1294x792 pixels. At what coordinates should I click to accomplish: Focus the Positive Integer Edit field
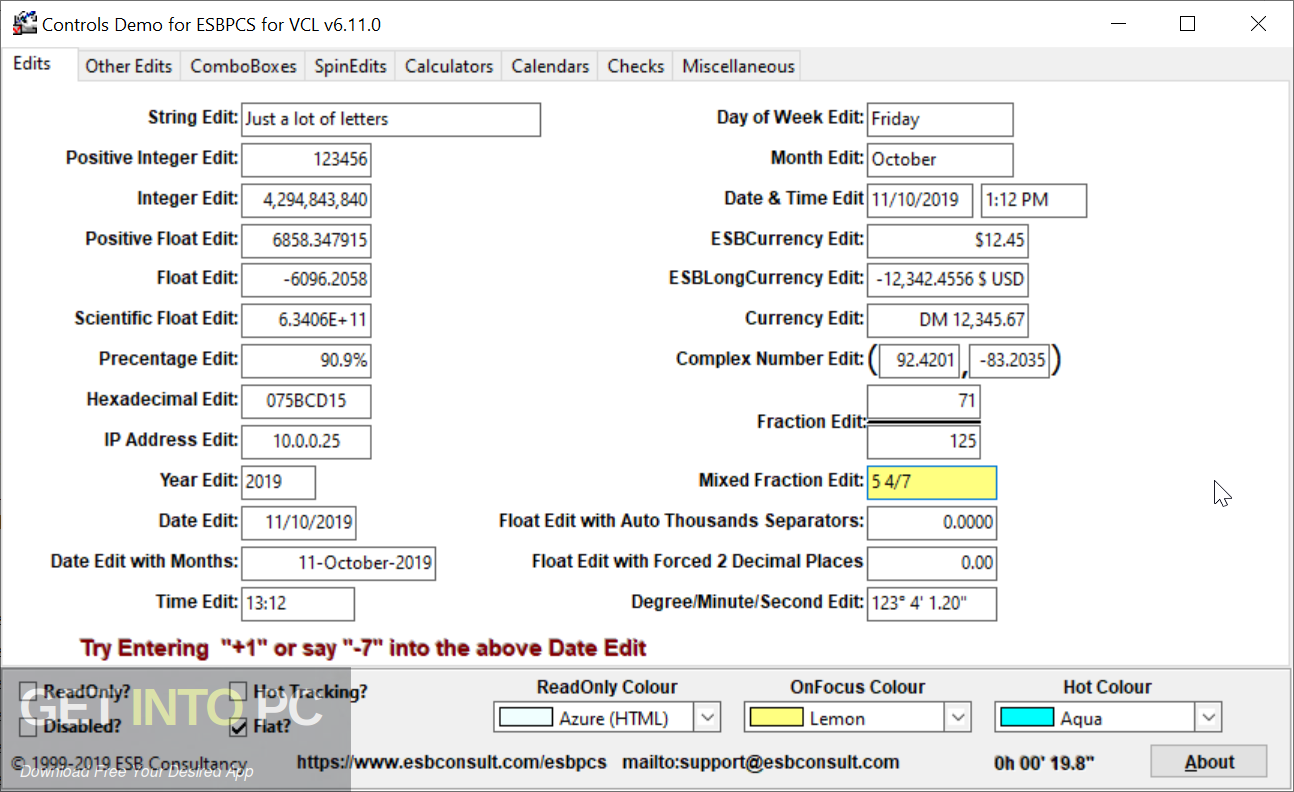click(x=306, y=159)
